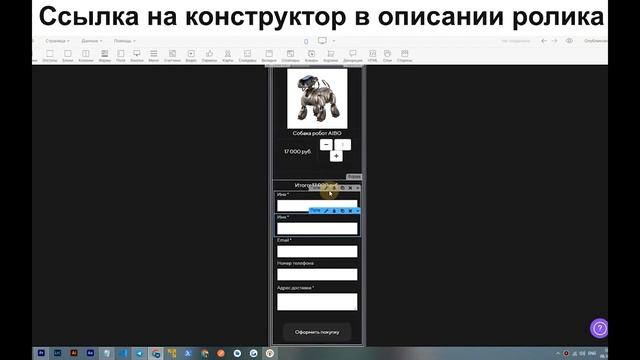Expand the gray toolbar dropdown arrow
Image resolution: width=640 pixels, height=360 pixels.
click(358, 188)
